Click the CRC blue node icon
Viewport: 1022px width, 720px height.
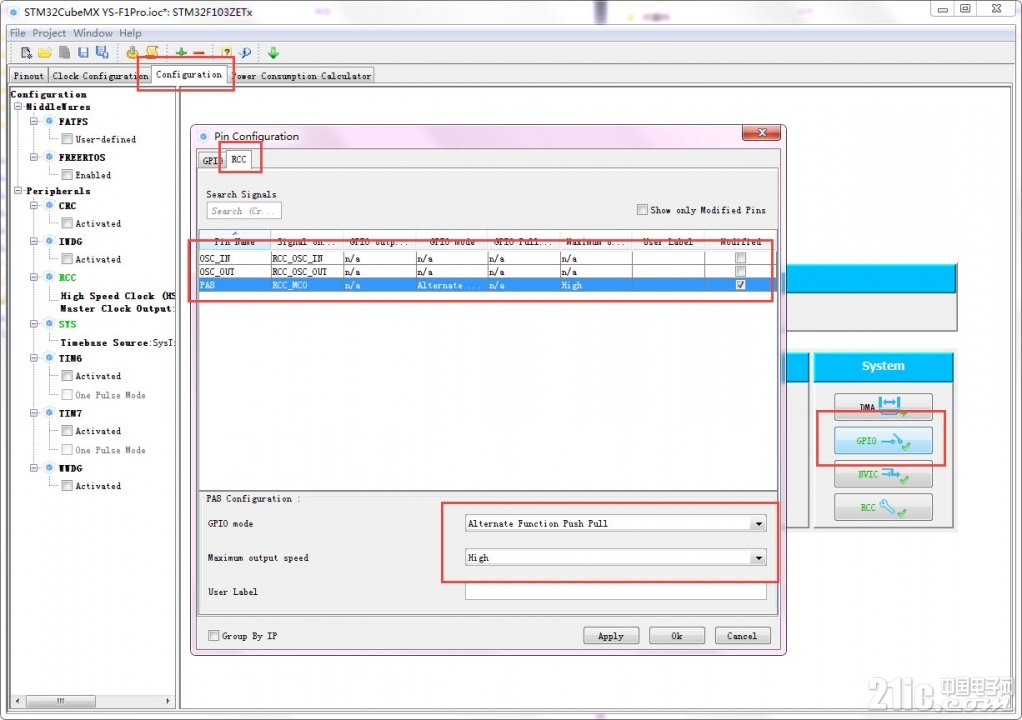49,205
